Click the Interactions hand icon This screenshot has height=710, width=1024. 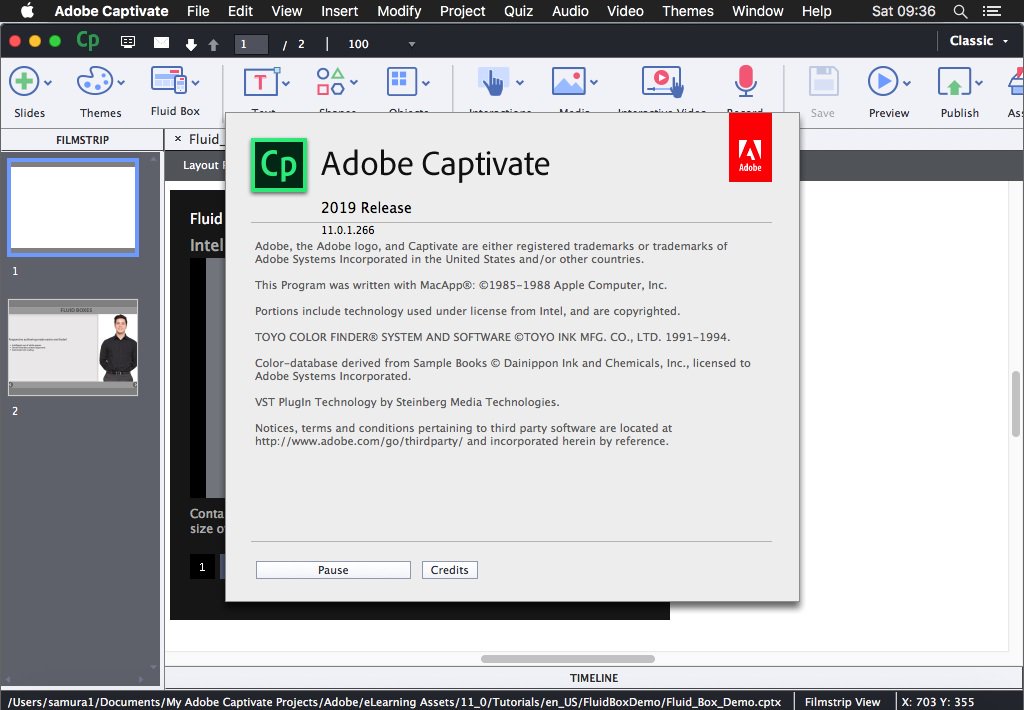point(493,82)
